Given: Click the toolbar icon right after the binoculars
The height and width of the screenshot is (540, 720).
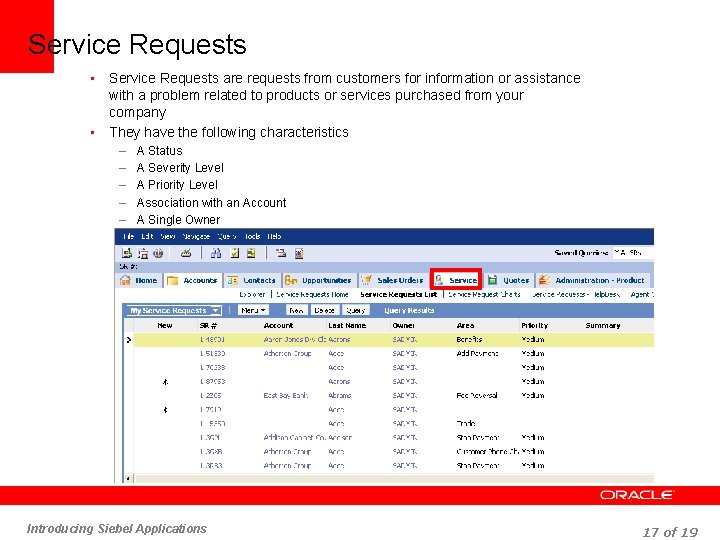Looking at the screenshot, I should (235, 253).
